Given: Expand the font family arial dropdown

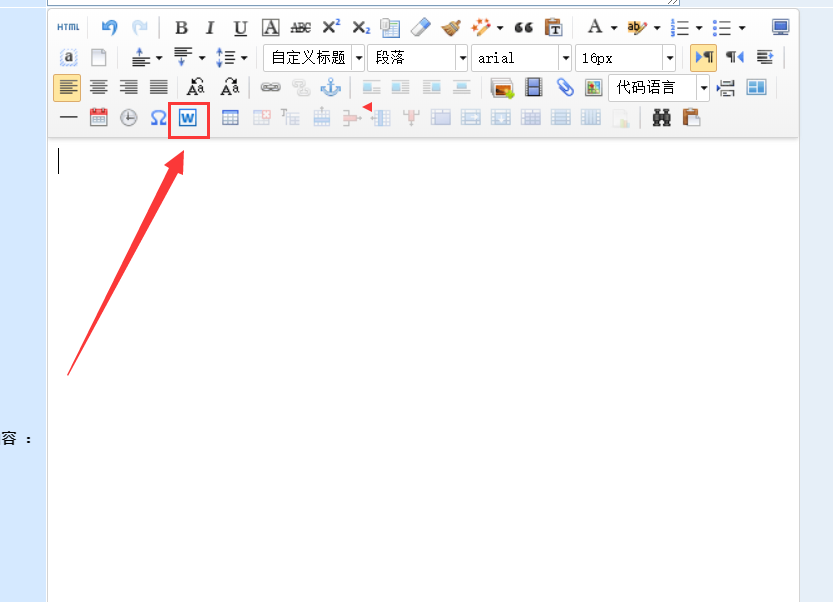Looking at the screenshot, I should (x=565, y=58).
